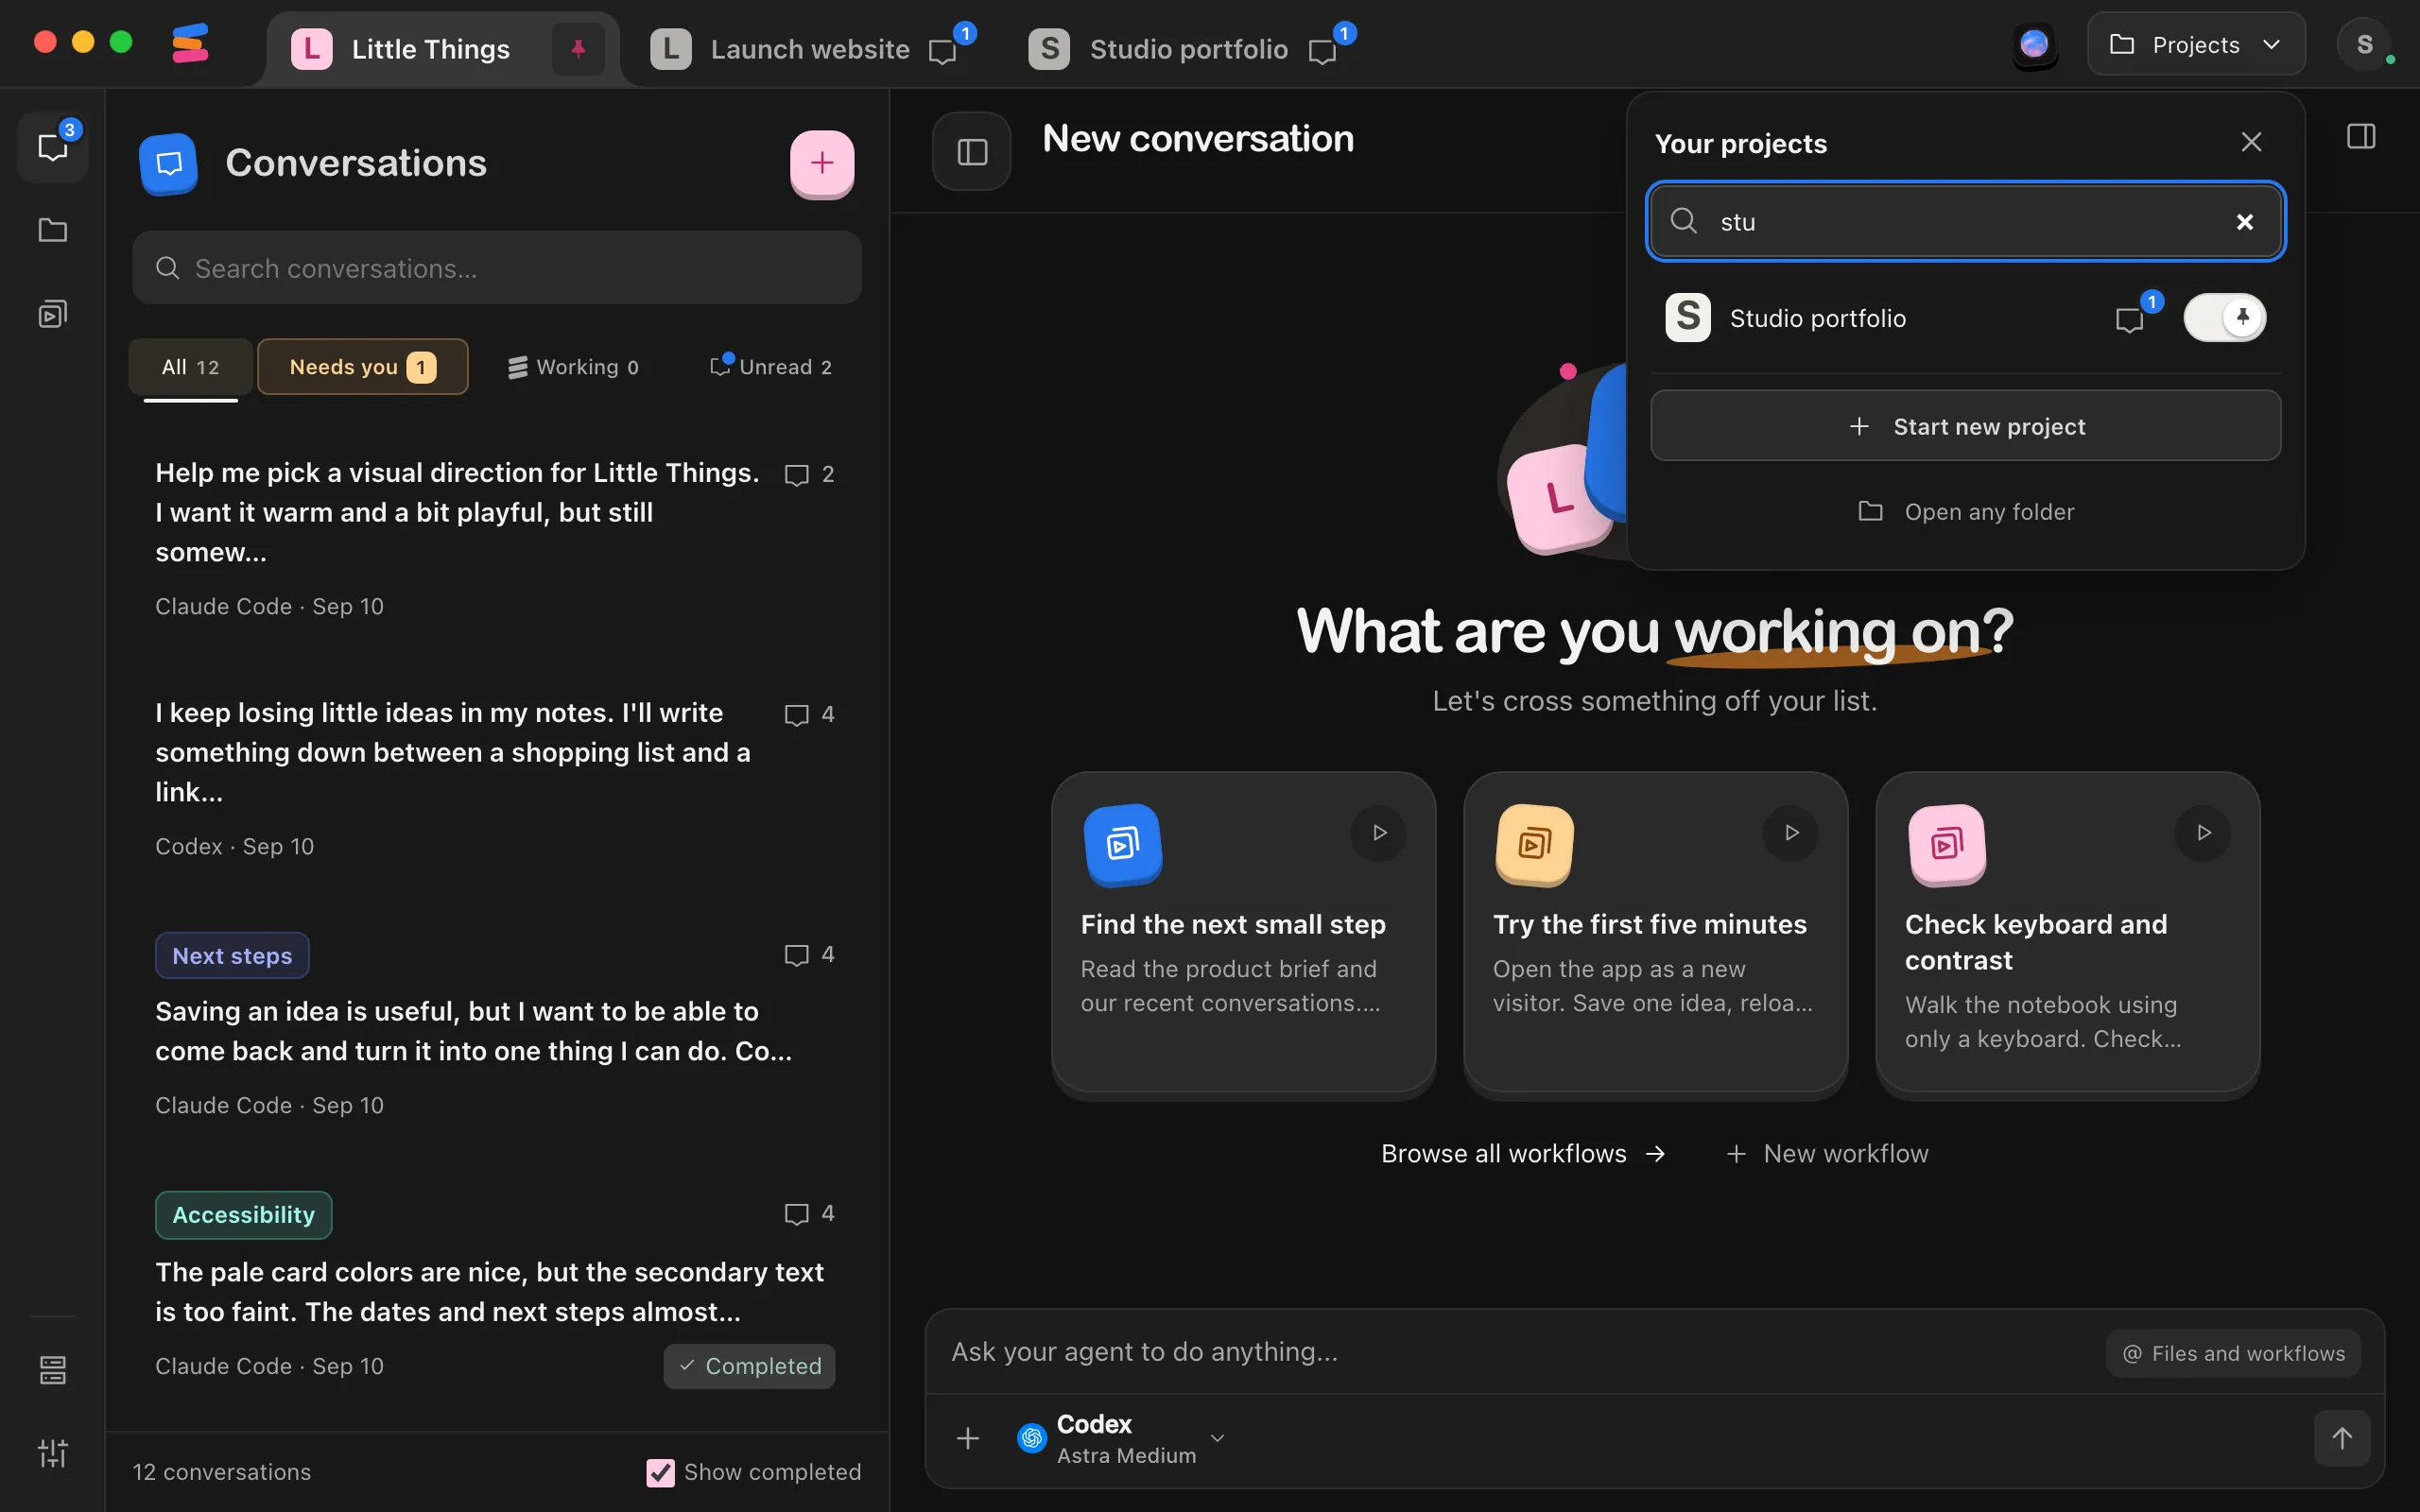The width and height of the screenshot is (2420, 1512).
Task: Open the settings sliders icon in sidebar
Action: point(53,1452)
